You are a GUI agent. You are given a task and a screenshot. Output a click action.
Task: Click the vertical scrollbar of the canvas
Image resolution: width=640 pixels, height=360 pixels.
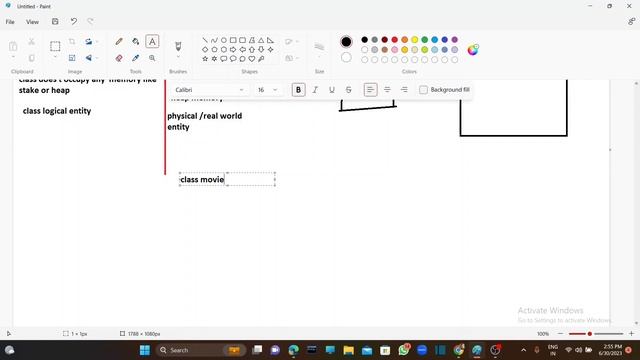pyautogui.click(x=636, y=202)
